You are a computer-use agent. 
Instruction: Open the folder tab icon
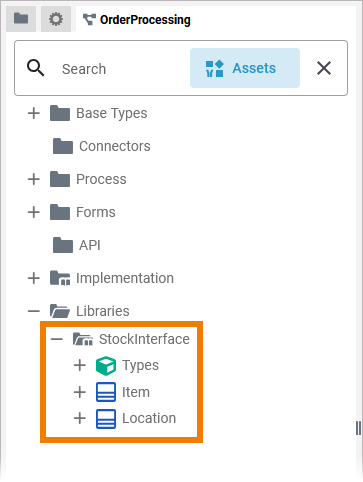21,18
